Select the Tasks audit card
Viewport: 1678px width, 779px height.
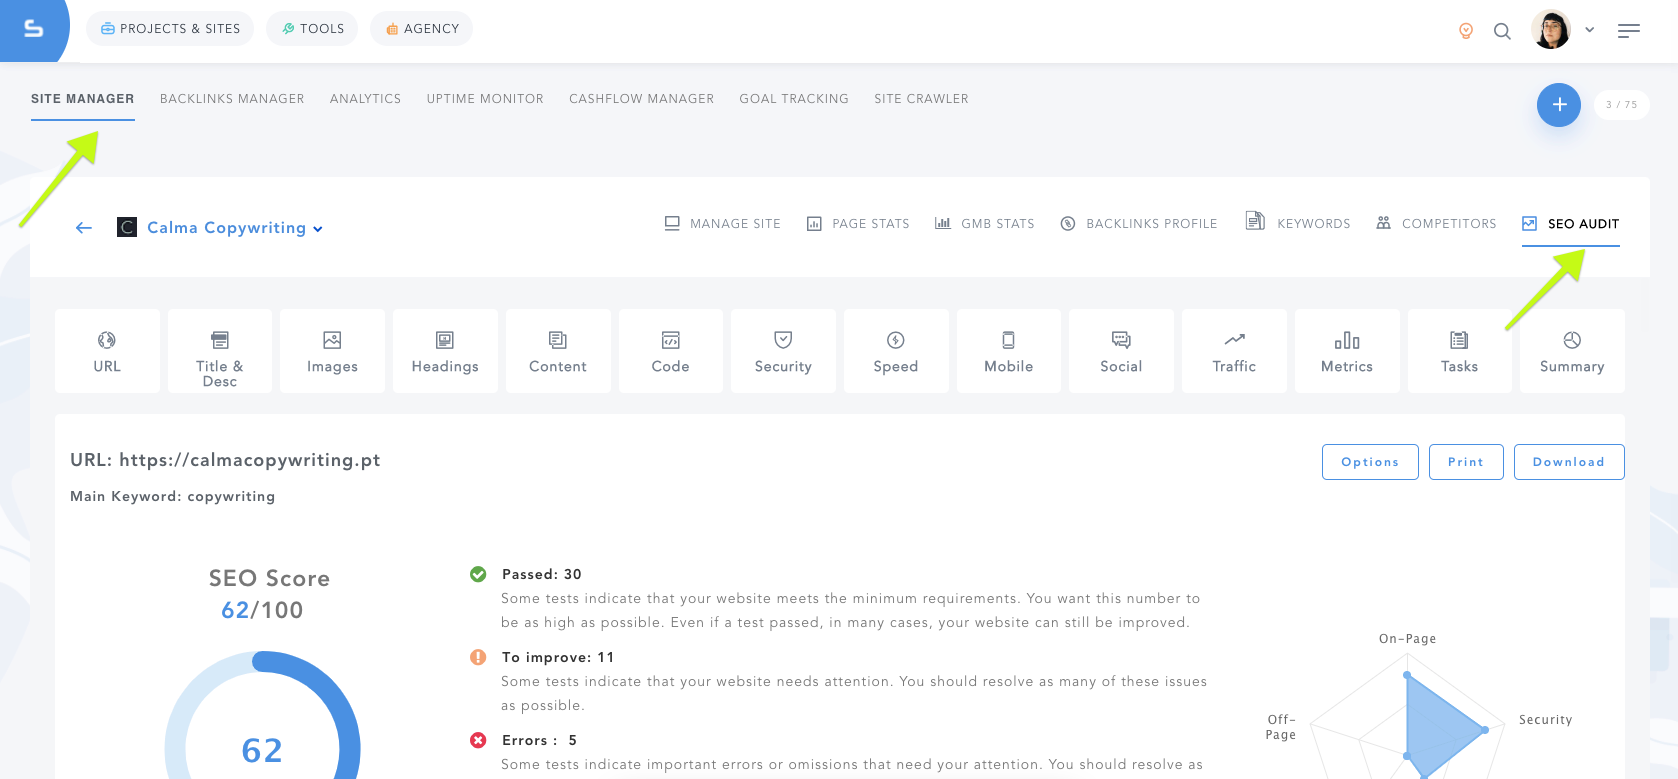(1460, 351)
